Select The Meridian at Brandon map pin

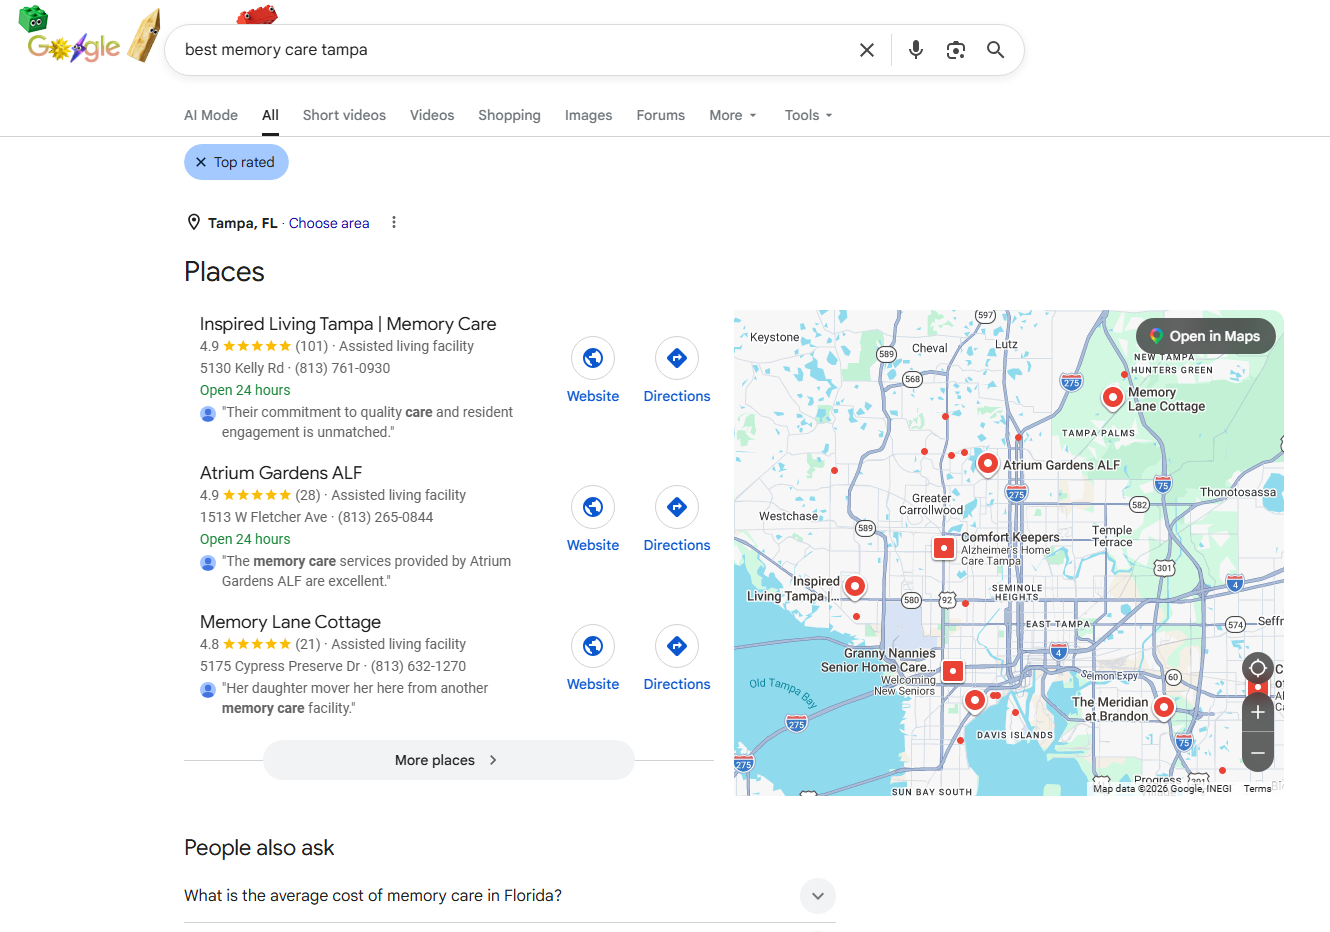[1163, 708]
